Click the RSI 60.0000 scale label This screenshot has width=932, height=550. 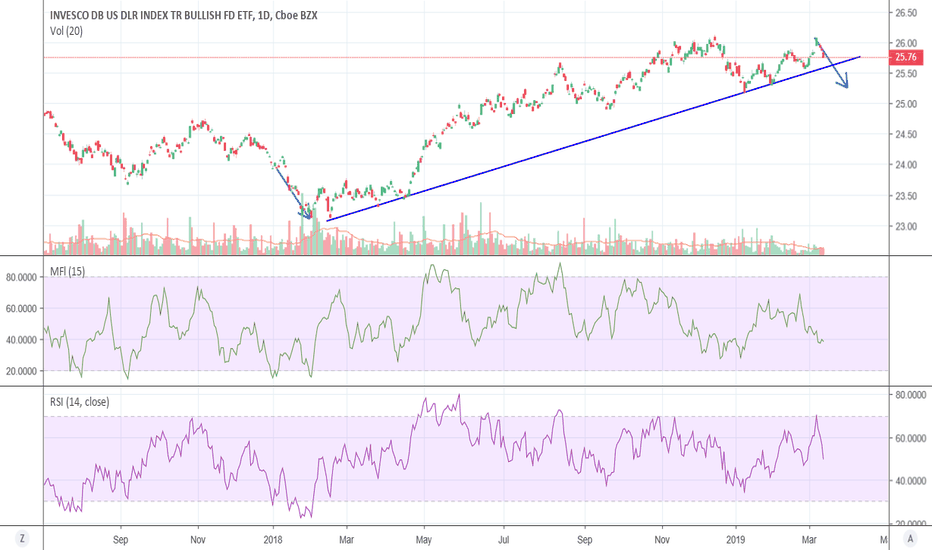[x=911, y=438]
